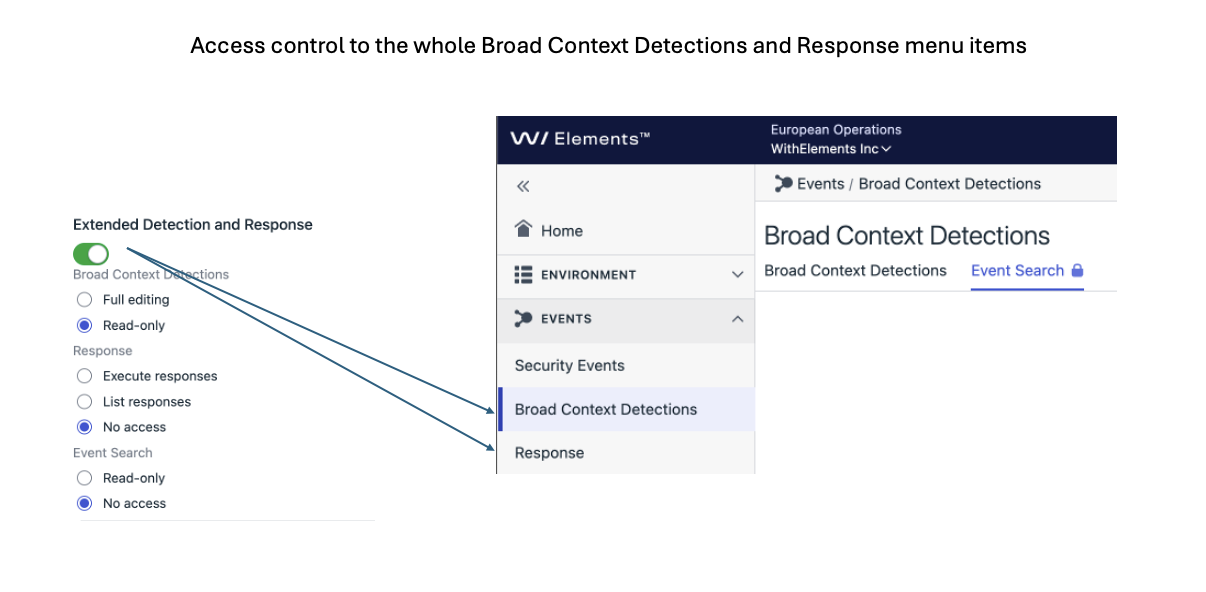Choose List responses radio option
This screenshot has width=1206, height=592.
pos(84,401)
